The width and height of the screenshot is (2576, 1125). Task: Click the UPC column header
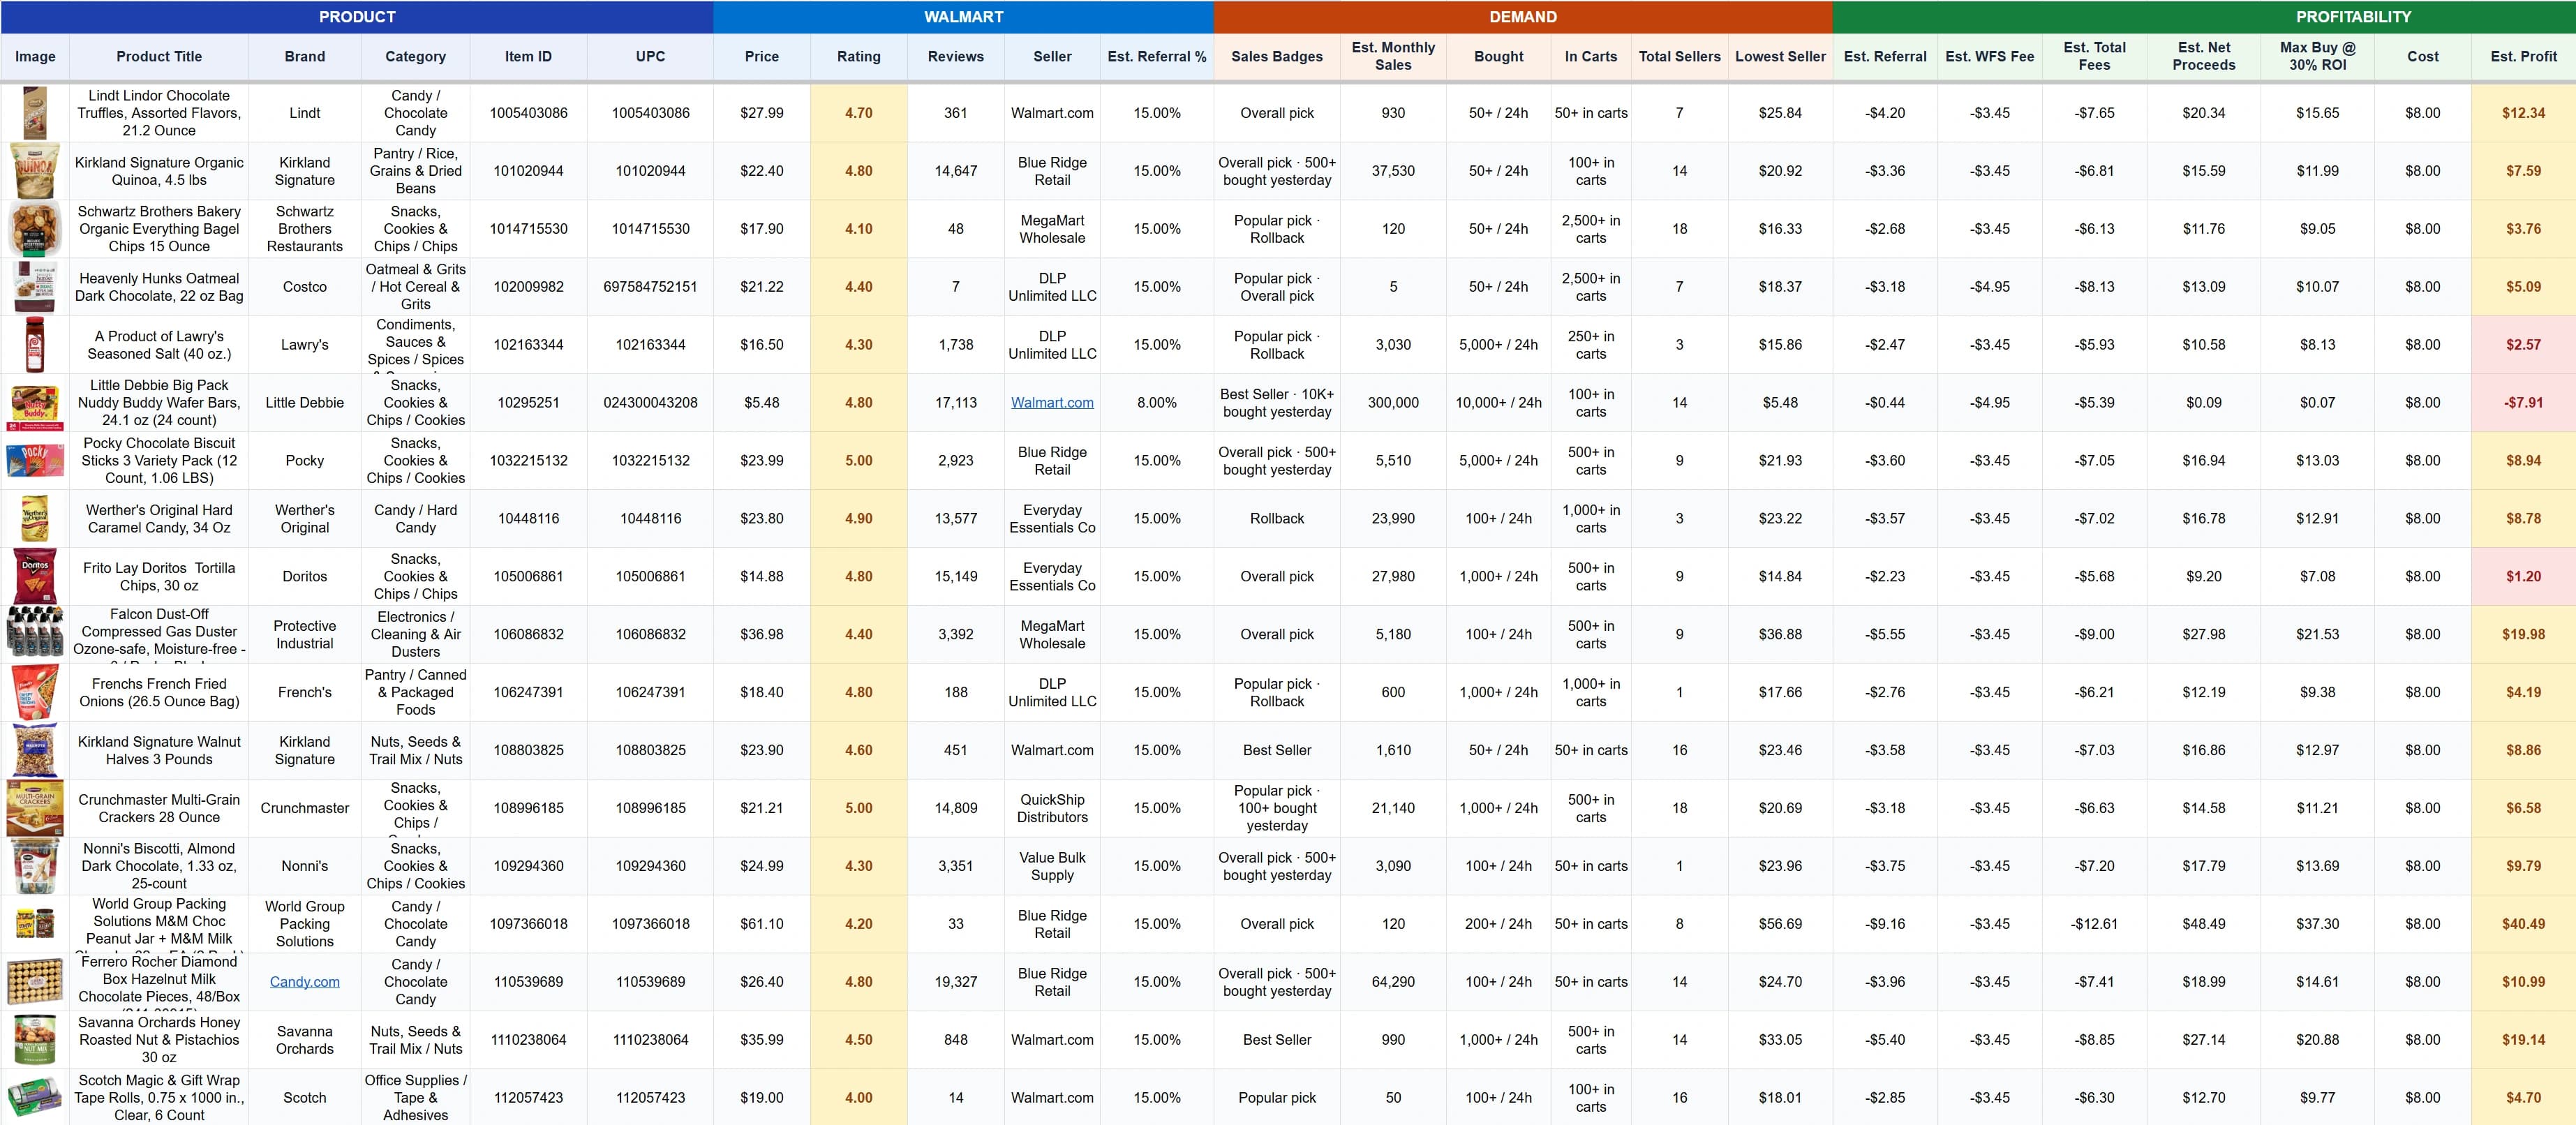[x=651, y=56]
